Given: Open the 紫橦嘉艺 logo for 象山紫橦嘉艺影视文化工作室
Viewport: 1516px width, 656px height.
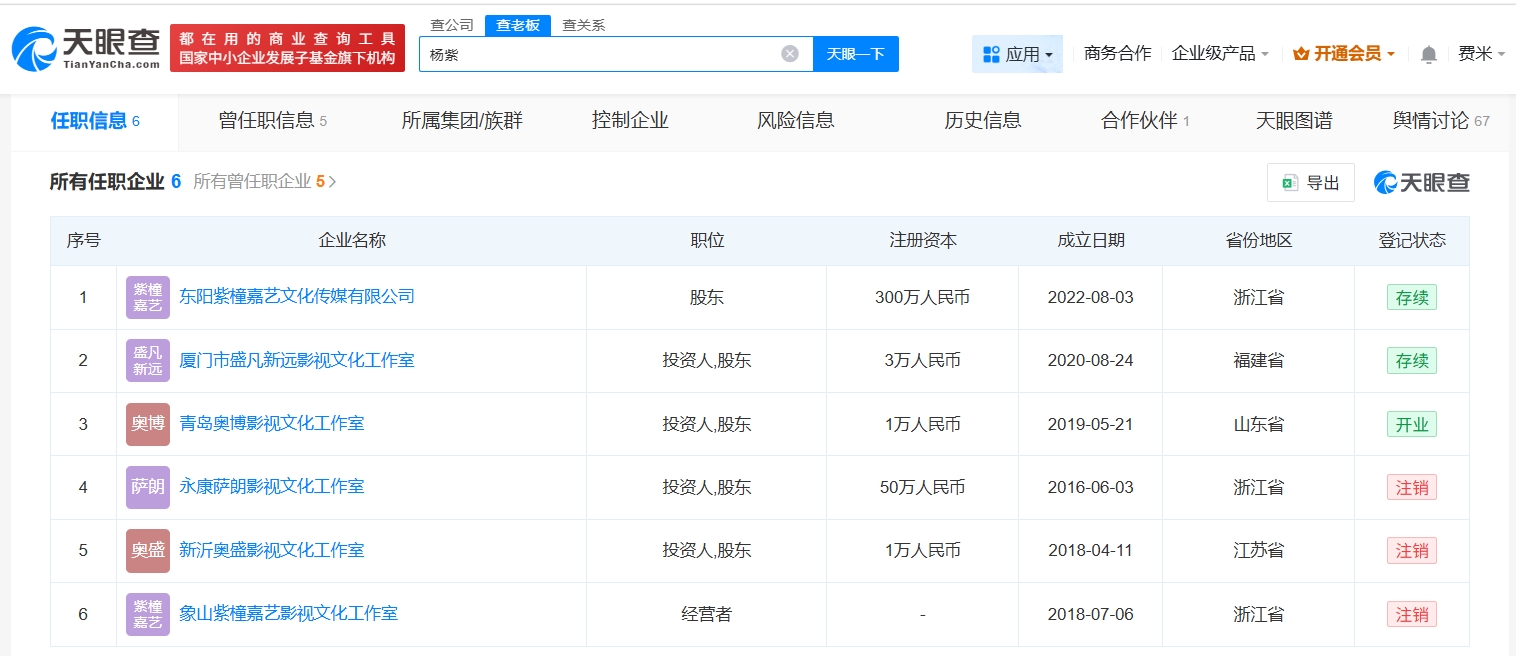Looking at the screenshot, I should (x=148, y=614).
